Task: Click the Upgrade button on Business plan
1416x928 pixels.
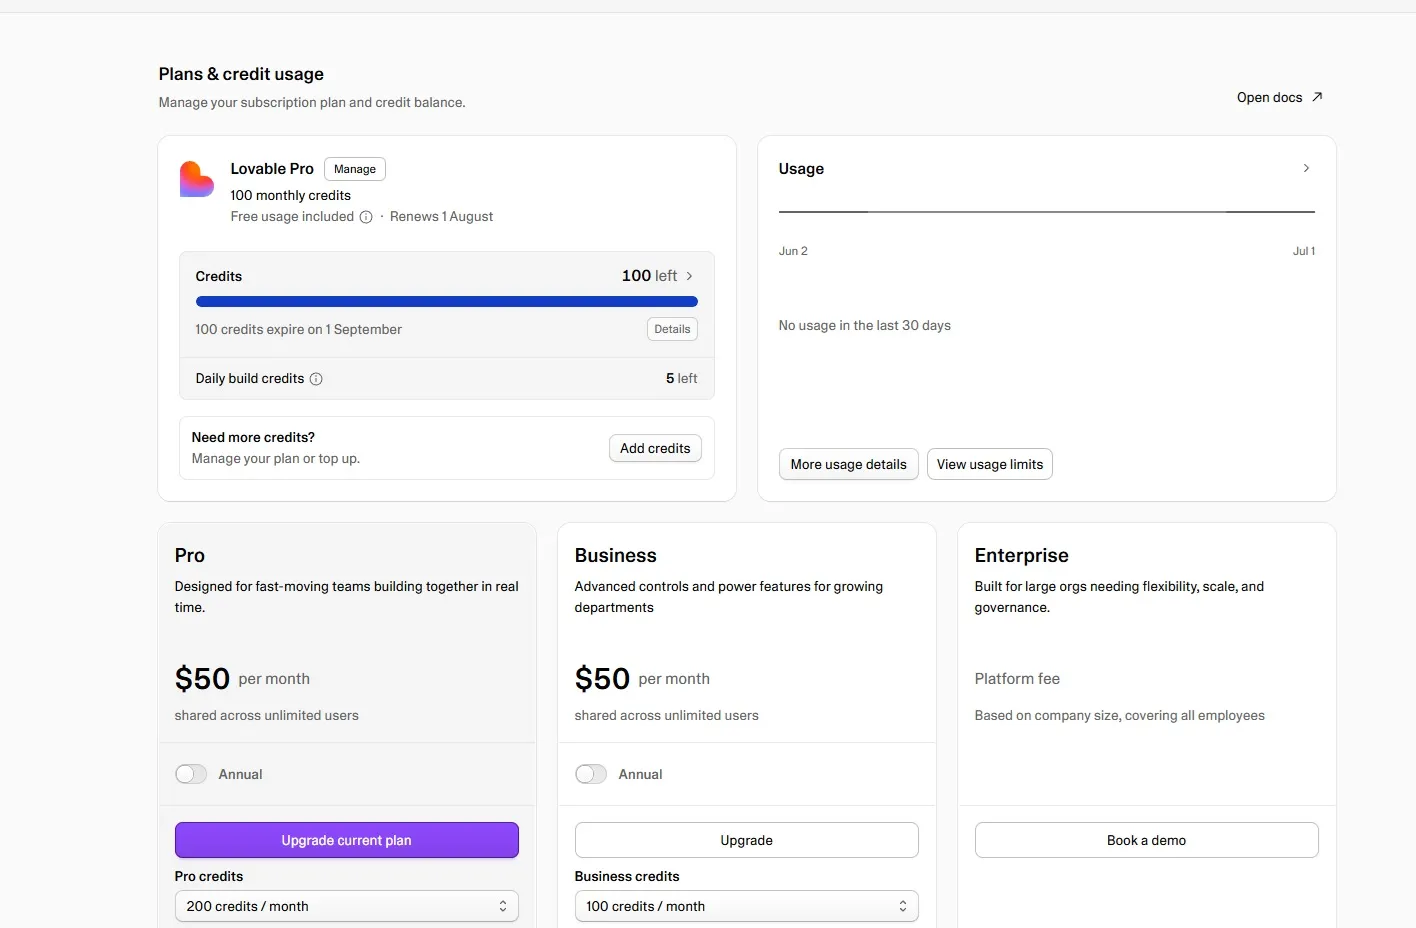Action: click(747, 840)
